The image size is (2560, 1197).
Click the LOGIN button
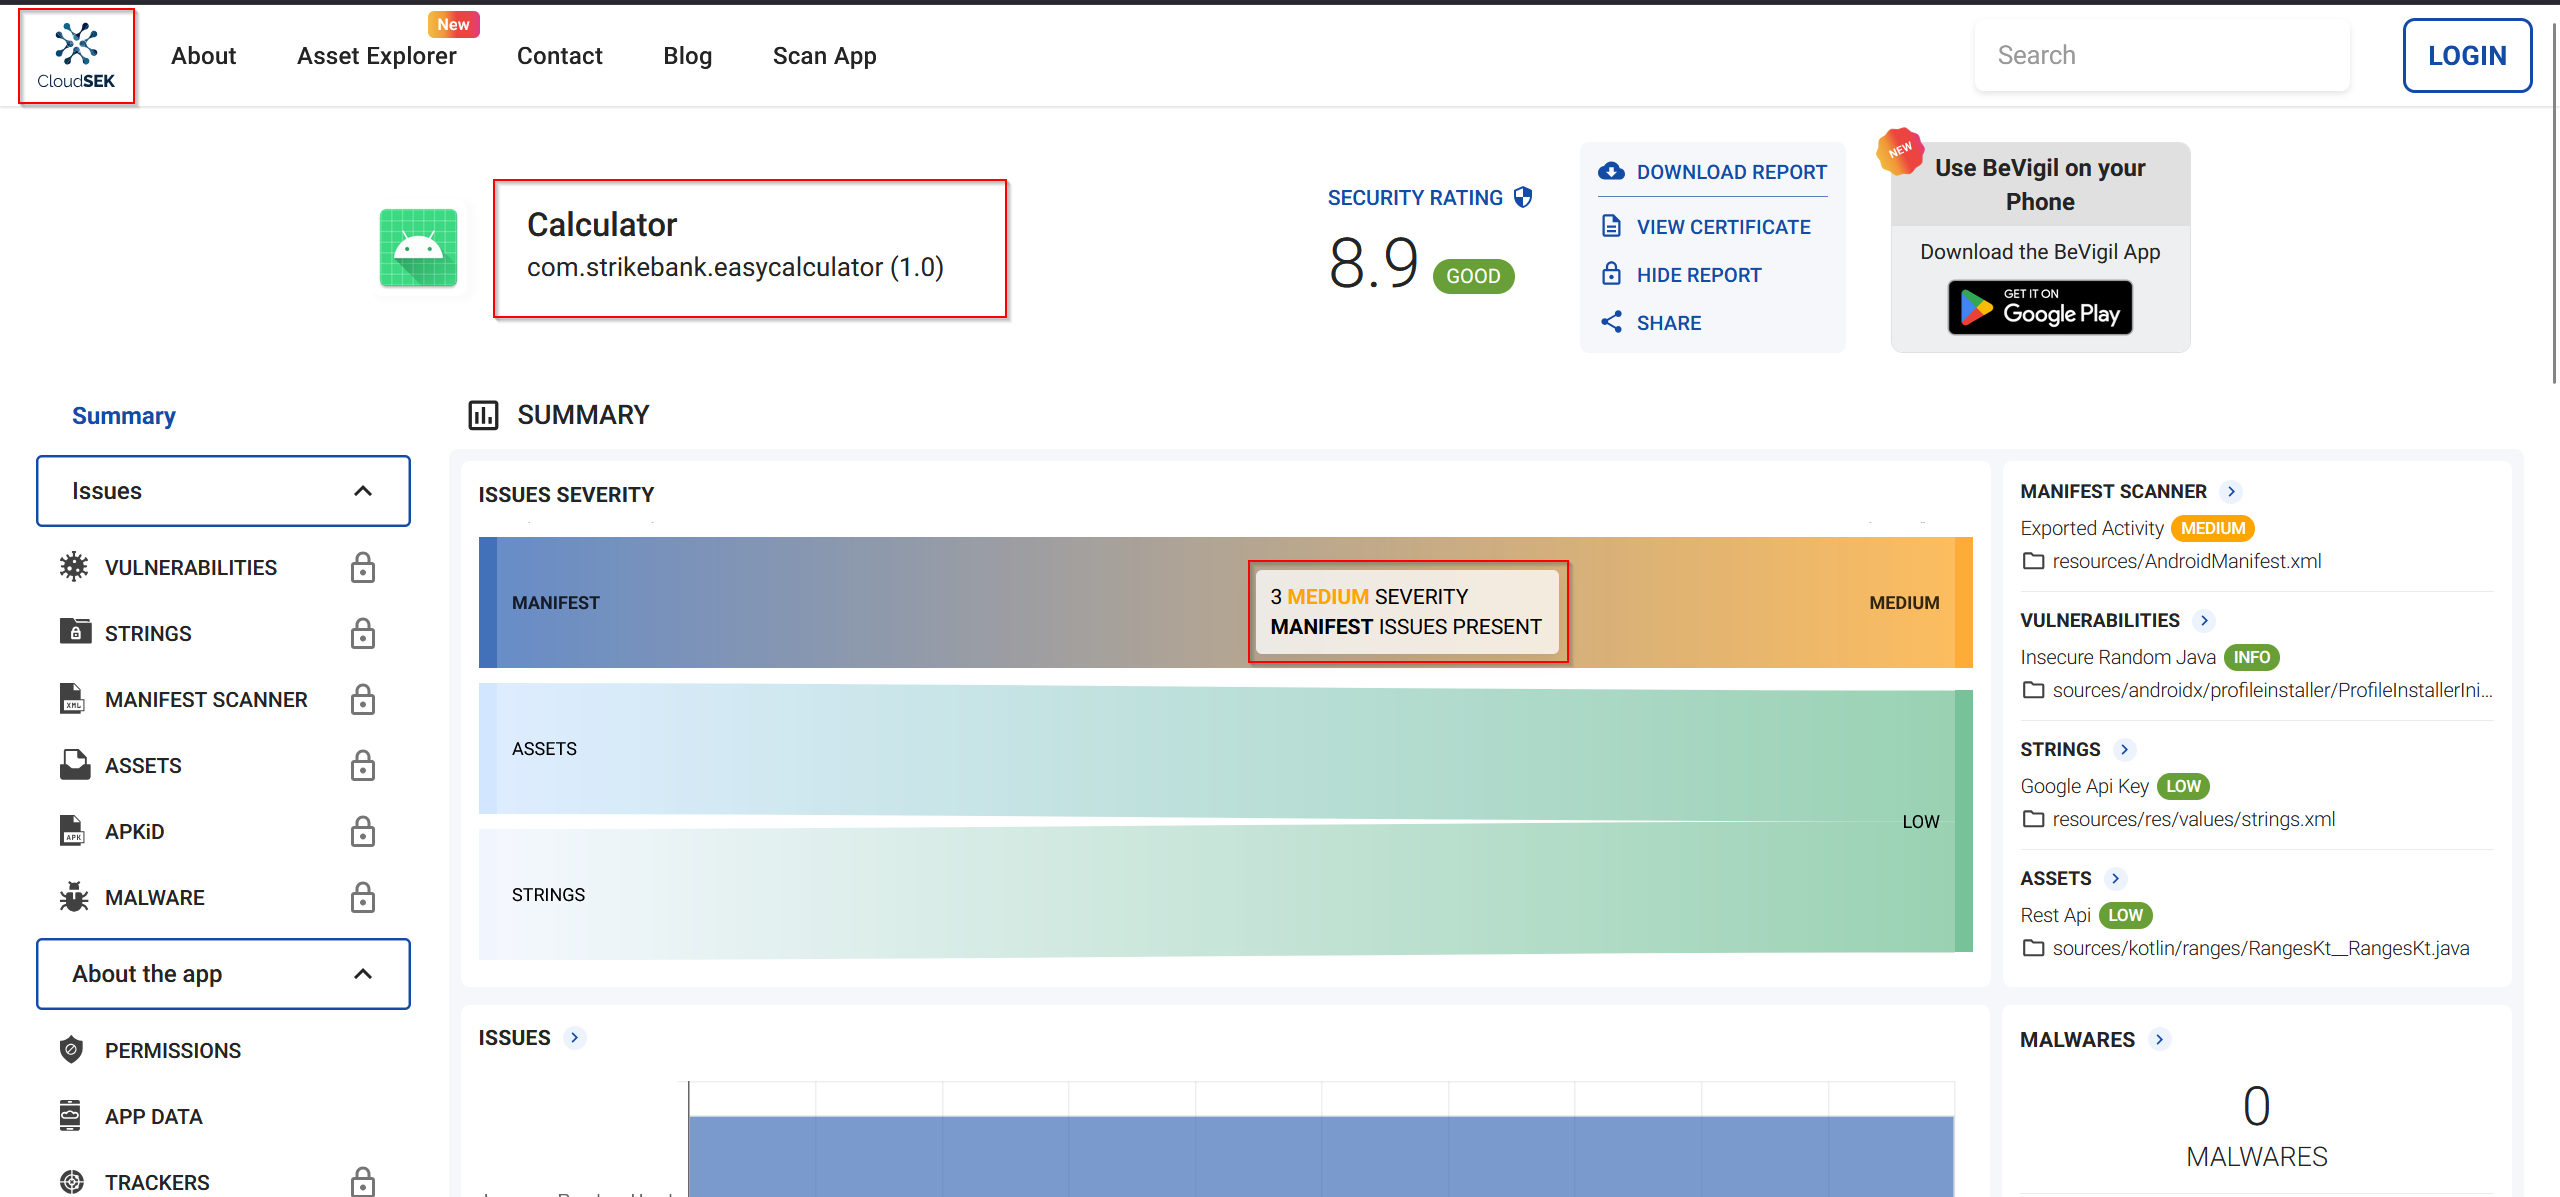click(x=2466, y=56)
